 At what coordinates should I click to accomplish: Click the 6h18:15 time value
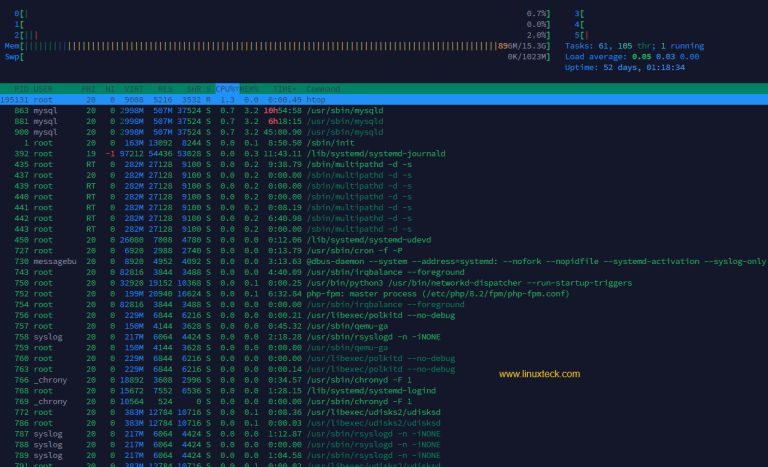285,121
